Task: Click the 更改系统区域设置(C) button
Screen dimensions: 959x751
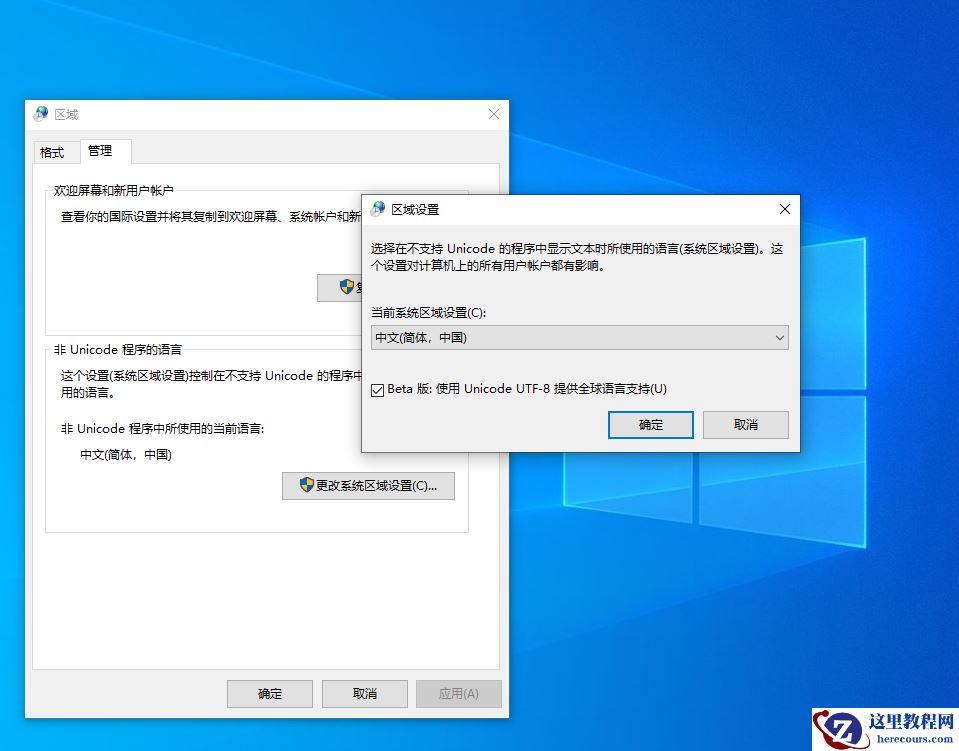Action: pos(367,486)
